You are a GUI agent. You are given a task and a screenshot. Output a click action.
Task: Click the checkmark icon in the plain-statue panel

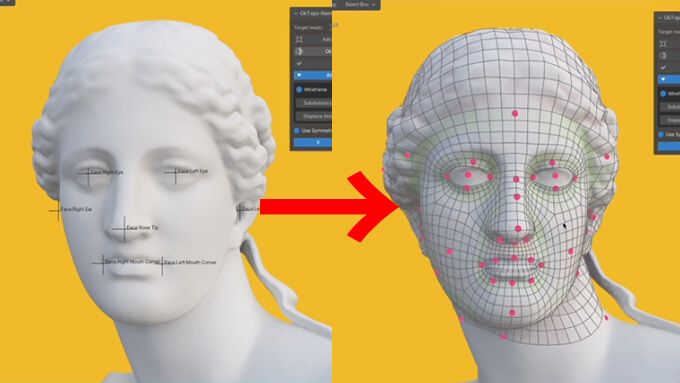click(299, 63)
